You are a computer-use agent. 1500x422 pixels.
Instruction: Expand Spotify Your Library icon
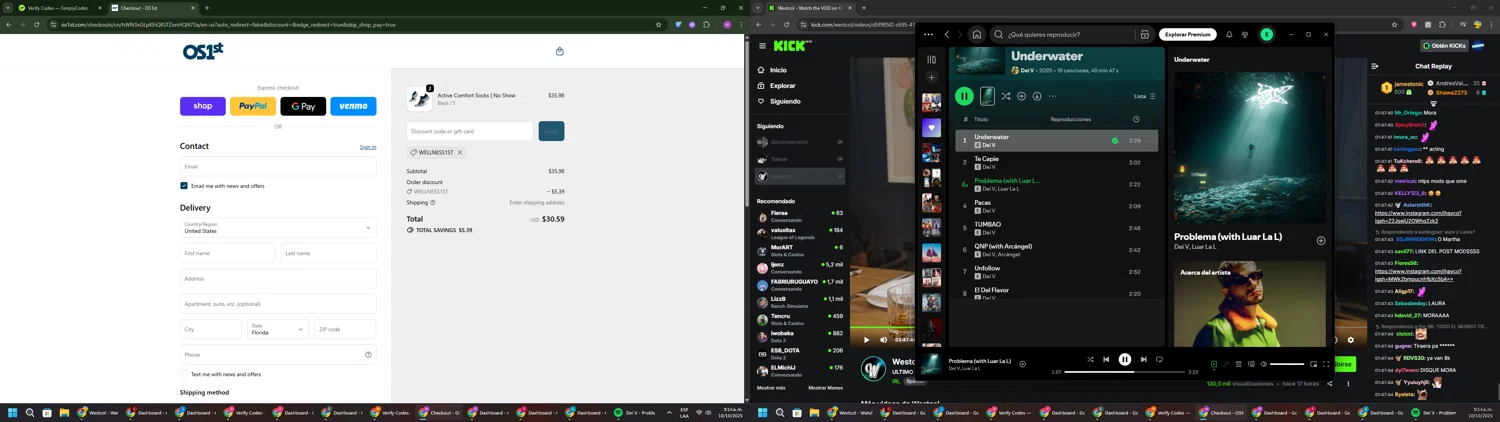click(x=931, y=60)
